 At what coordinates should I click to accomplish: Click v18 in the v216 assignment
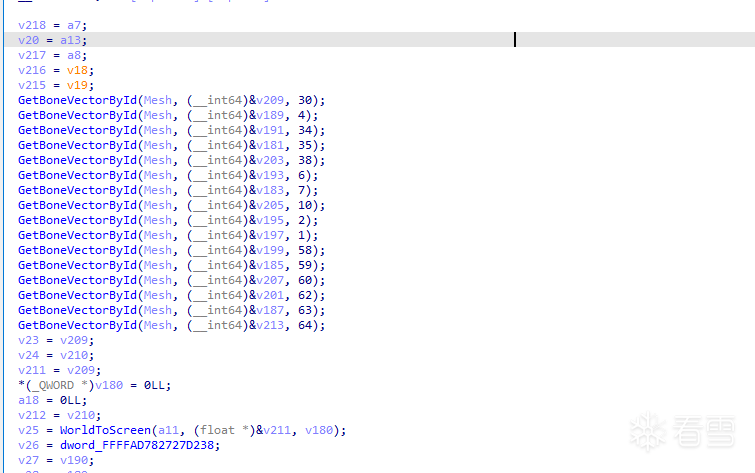(x=77, y=70)
